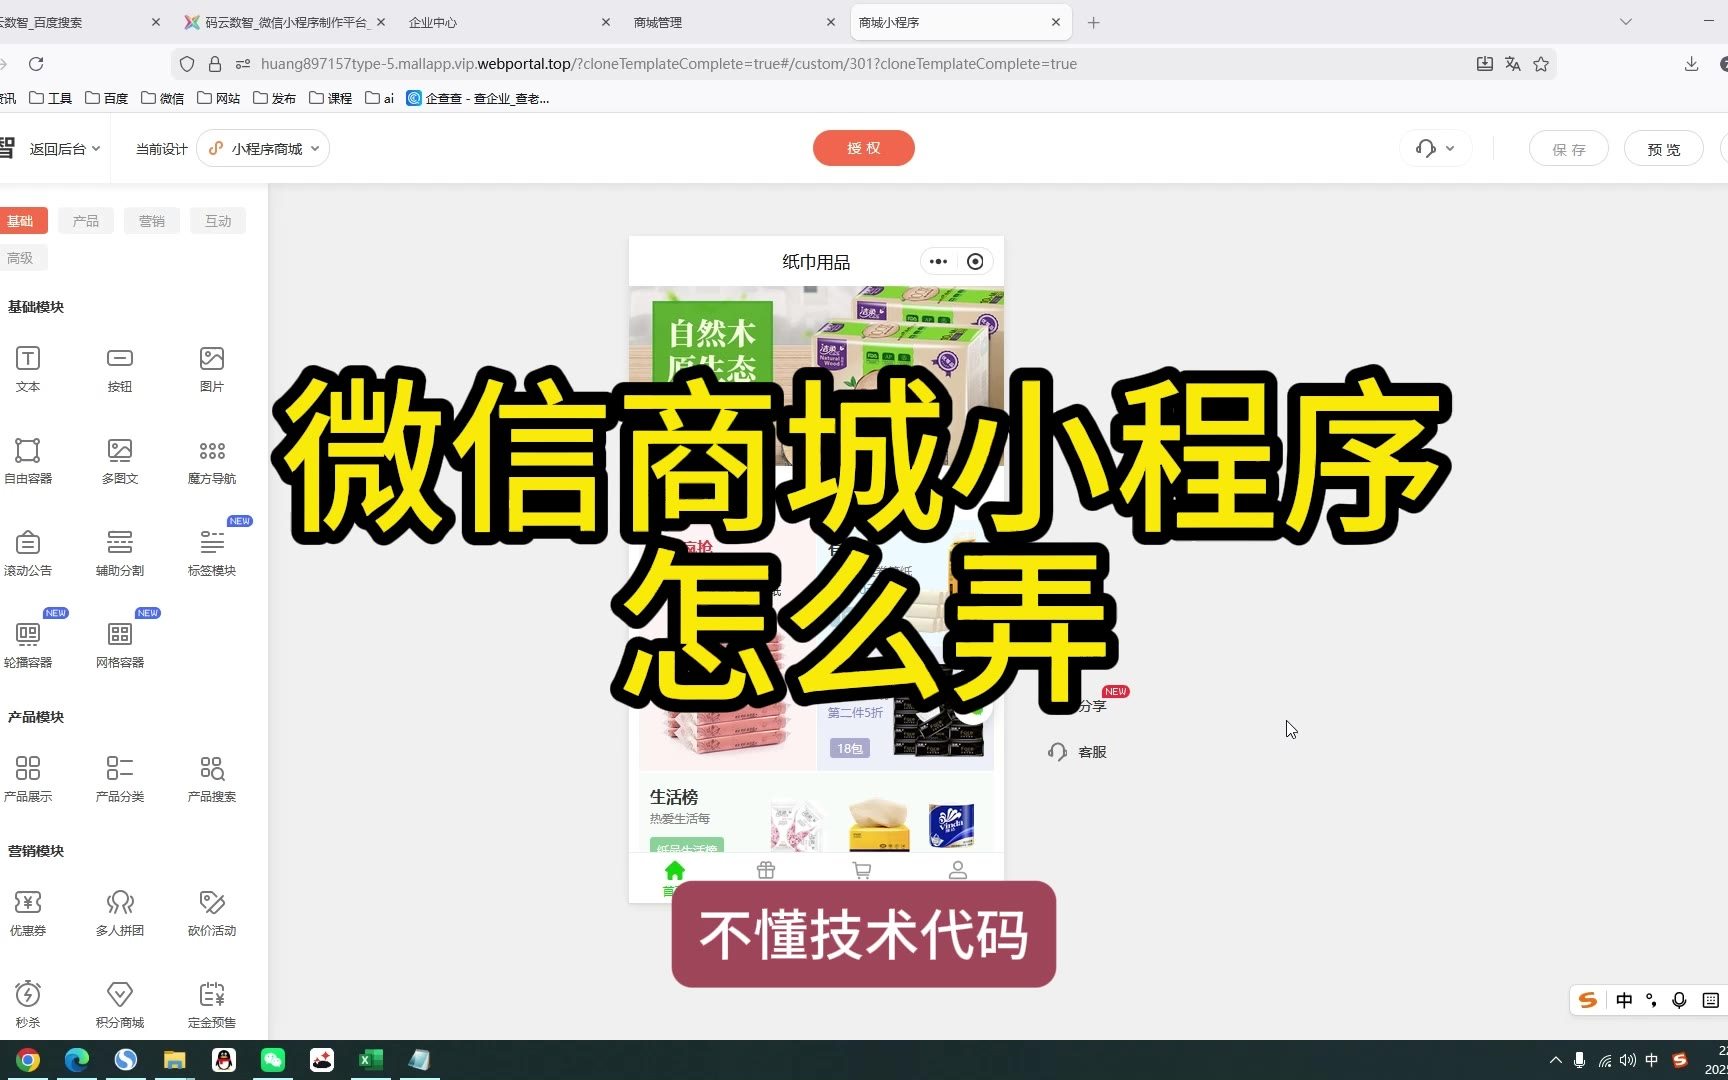Toggle the Sogou IME Chinese/English mode
The width and height of the screenshot is (1728, 1080).
point(1624,1000)
